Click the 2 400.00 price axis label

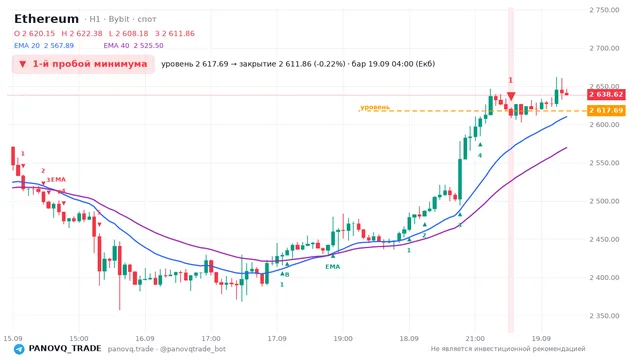point(604,278)
